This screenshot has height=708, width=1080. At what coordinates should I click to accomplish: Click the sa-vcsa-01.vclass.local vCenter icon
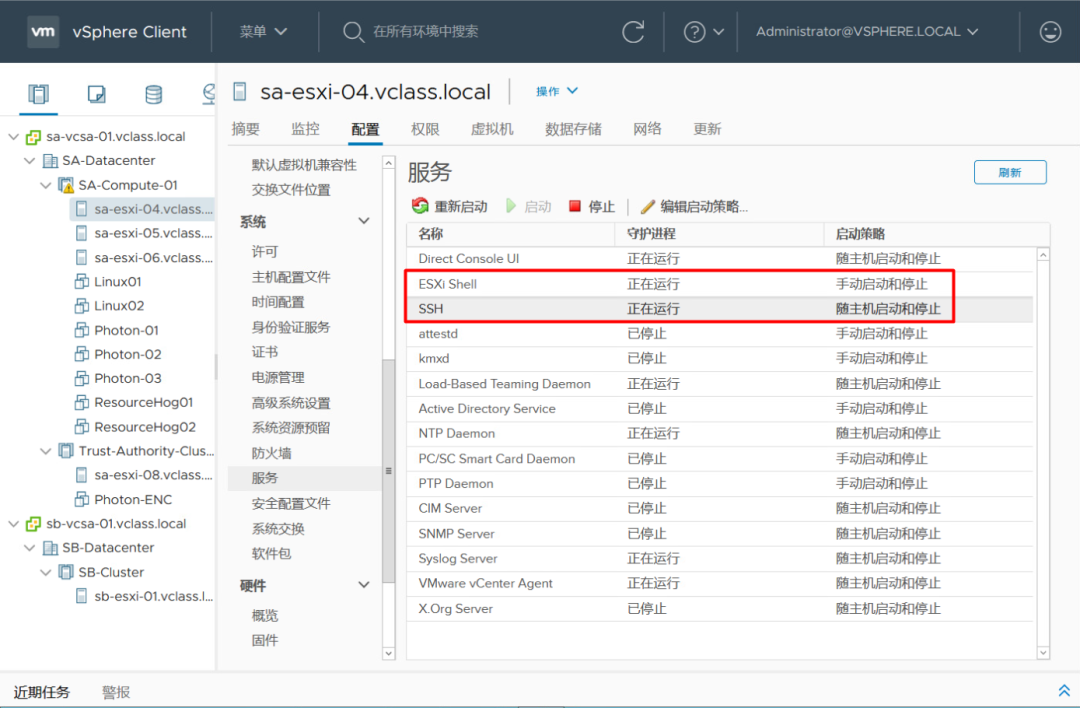33,137
